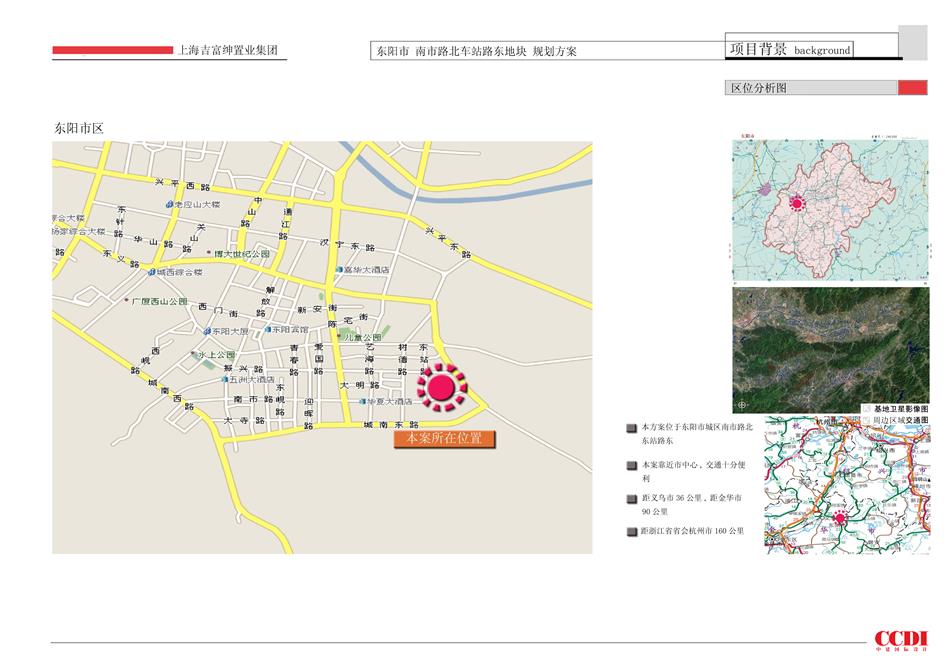Click the red marker on the regional traffic map
This screenshot has width=950, height=671.
coord(839,518)
